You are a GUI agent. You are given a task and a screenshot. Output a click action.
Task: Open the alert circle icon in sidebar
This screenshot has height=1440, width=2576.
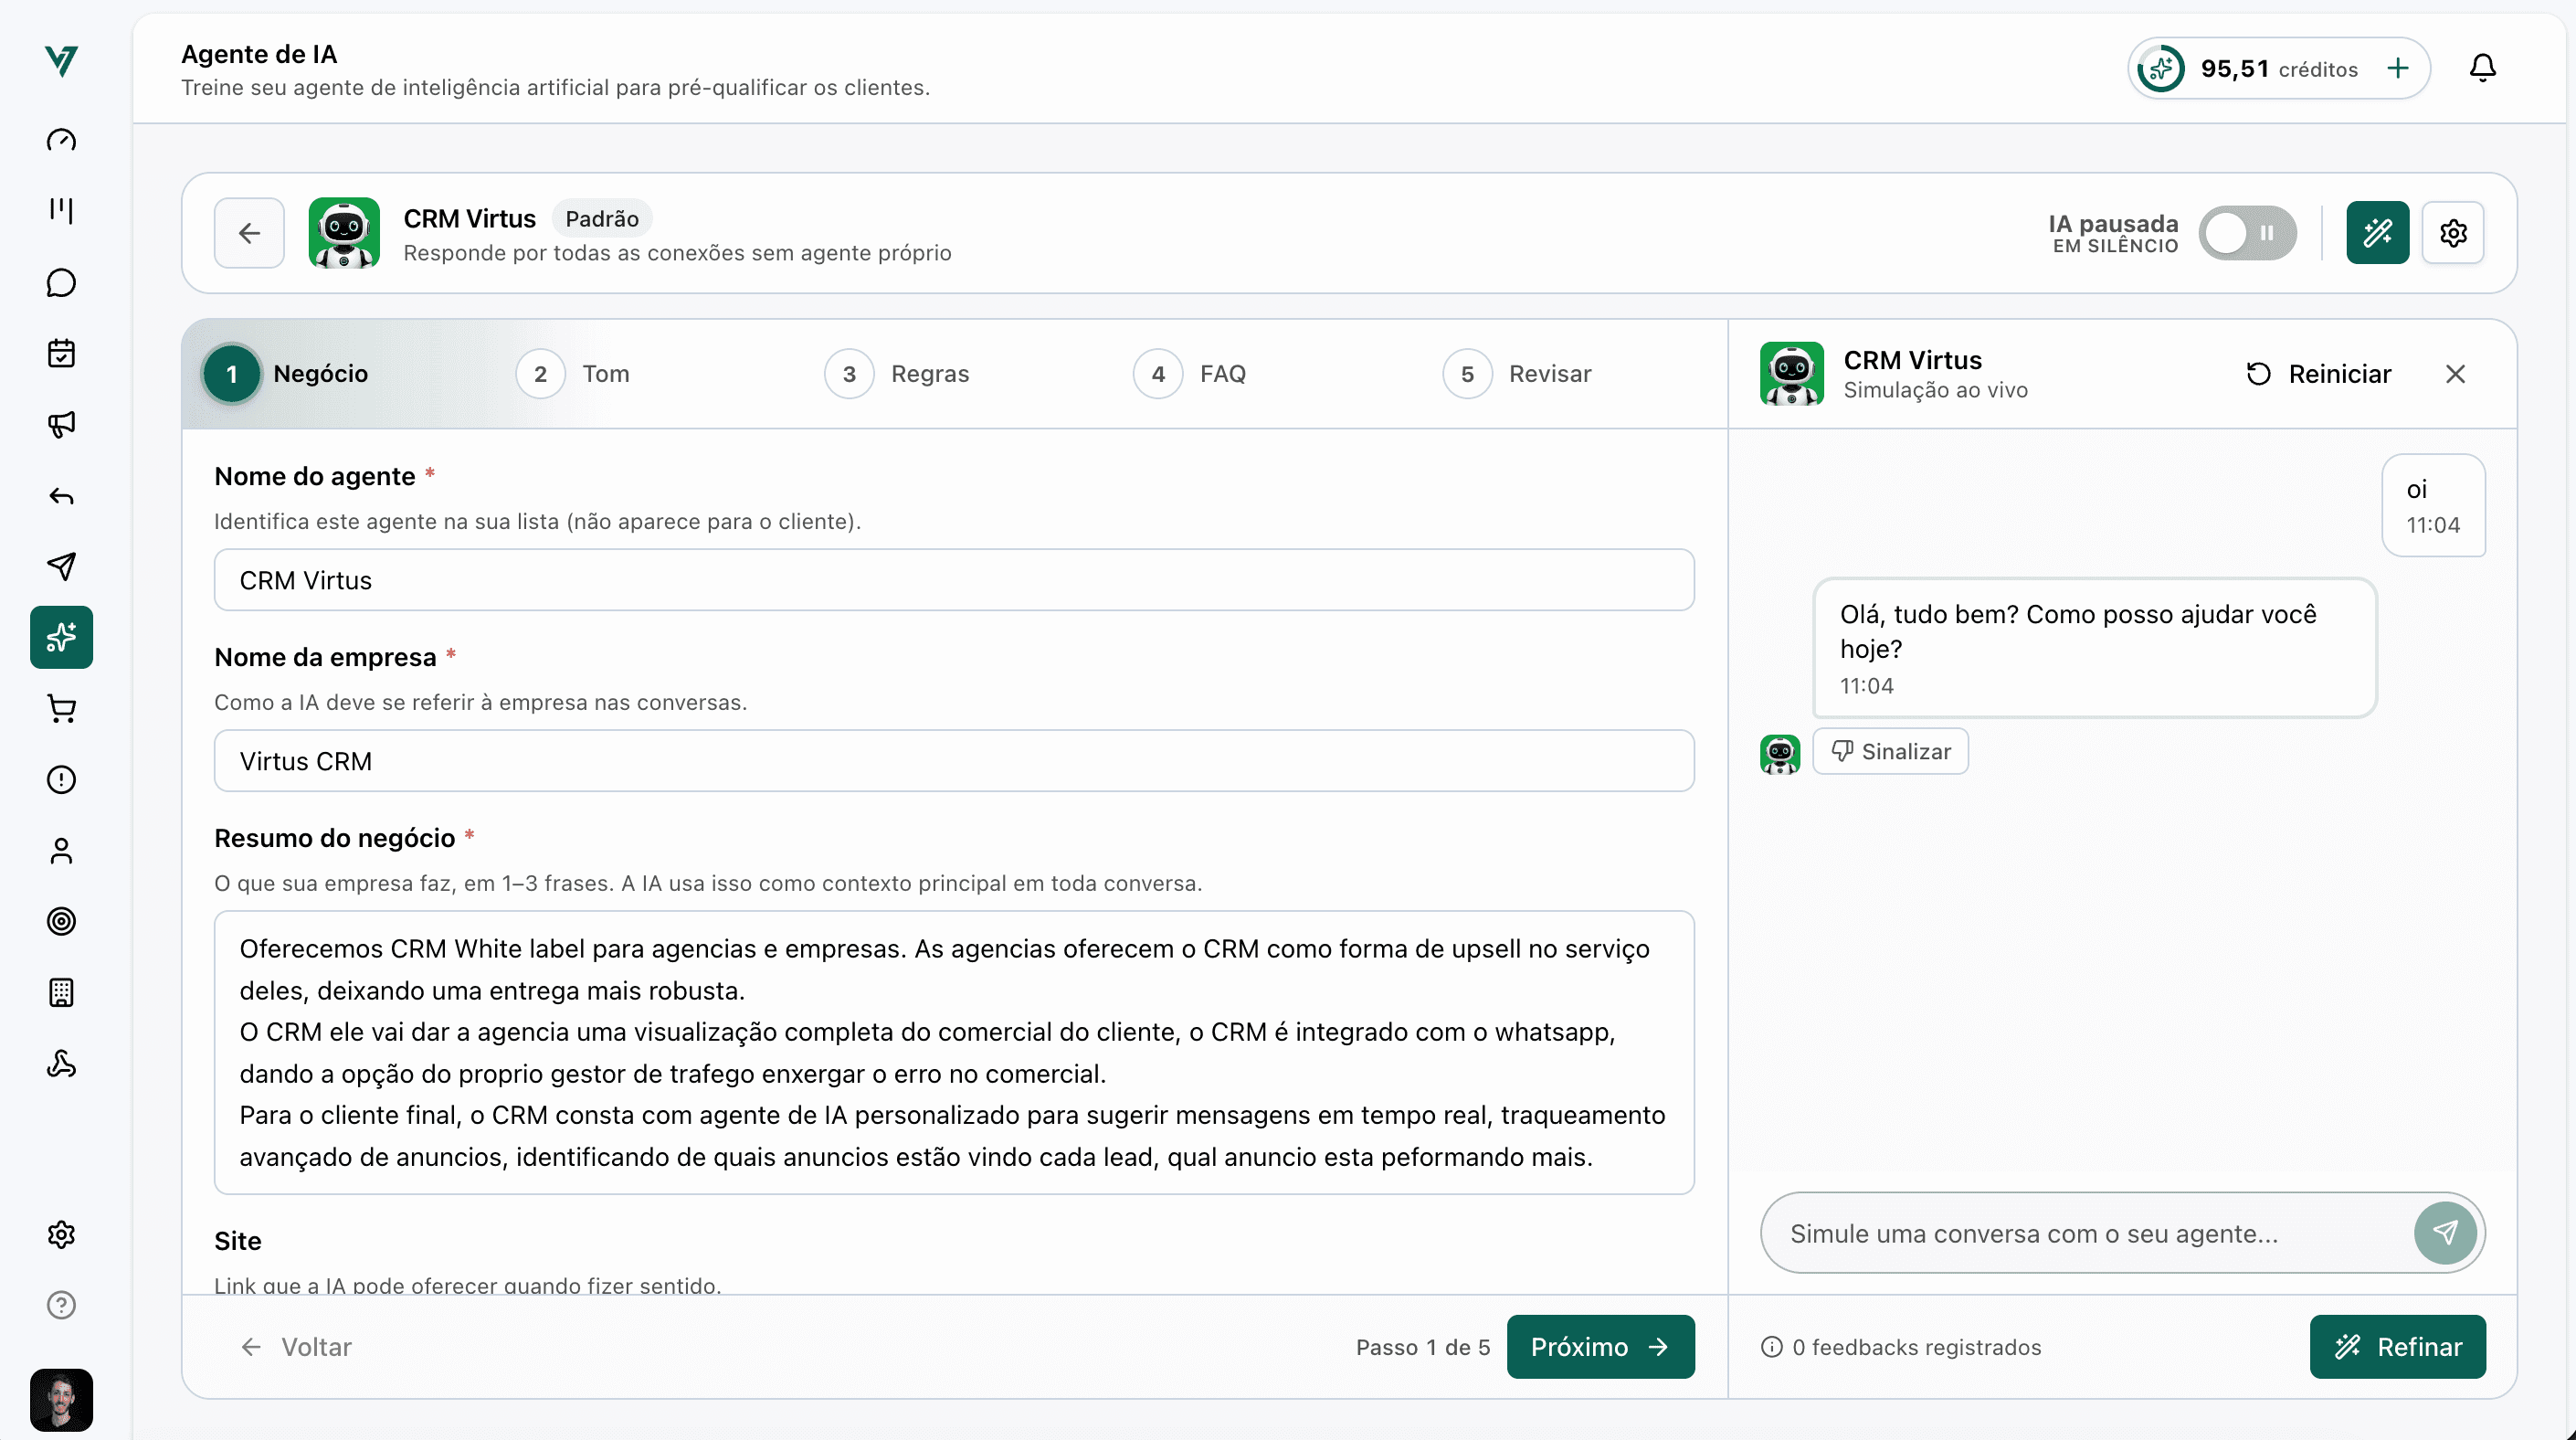61,779
